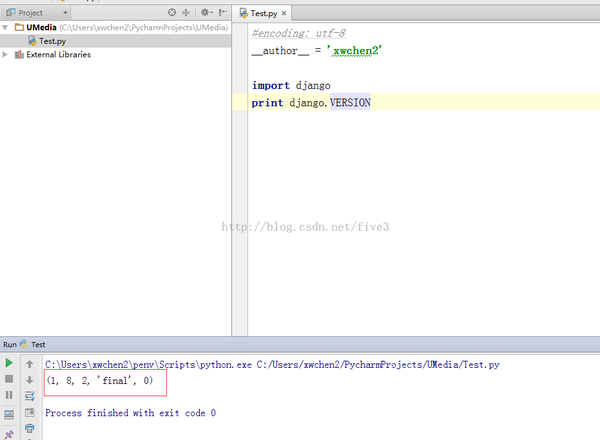Select Test.py in the project tree
This screenshot has width=600, height=440.
(x=52, y=41)
